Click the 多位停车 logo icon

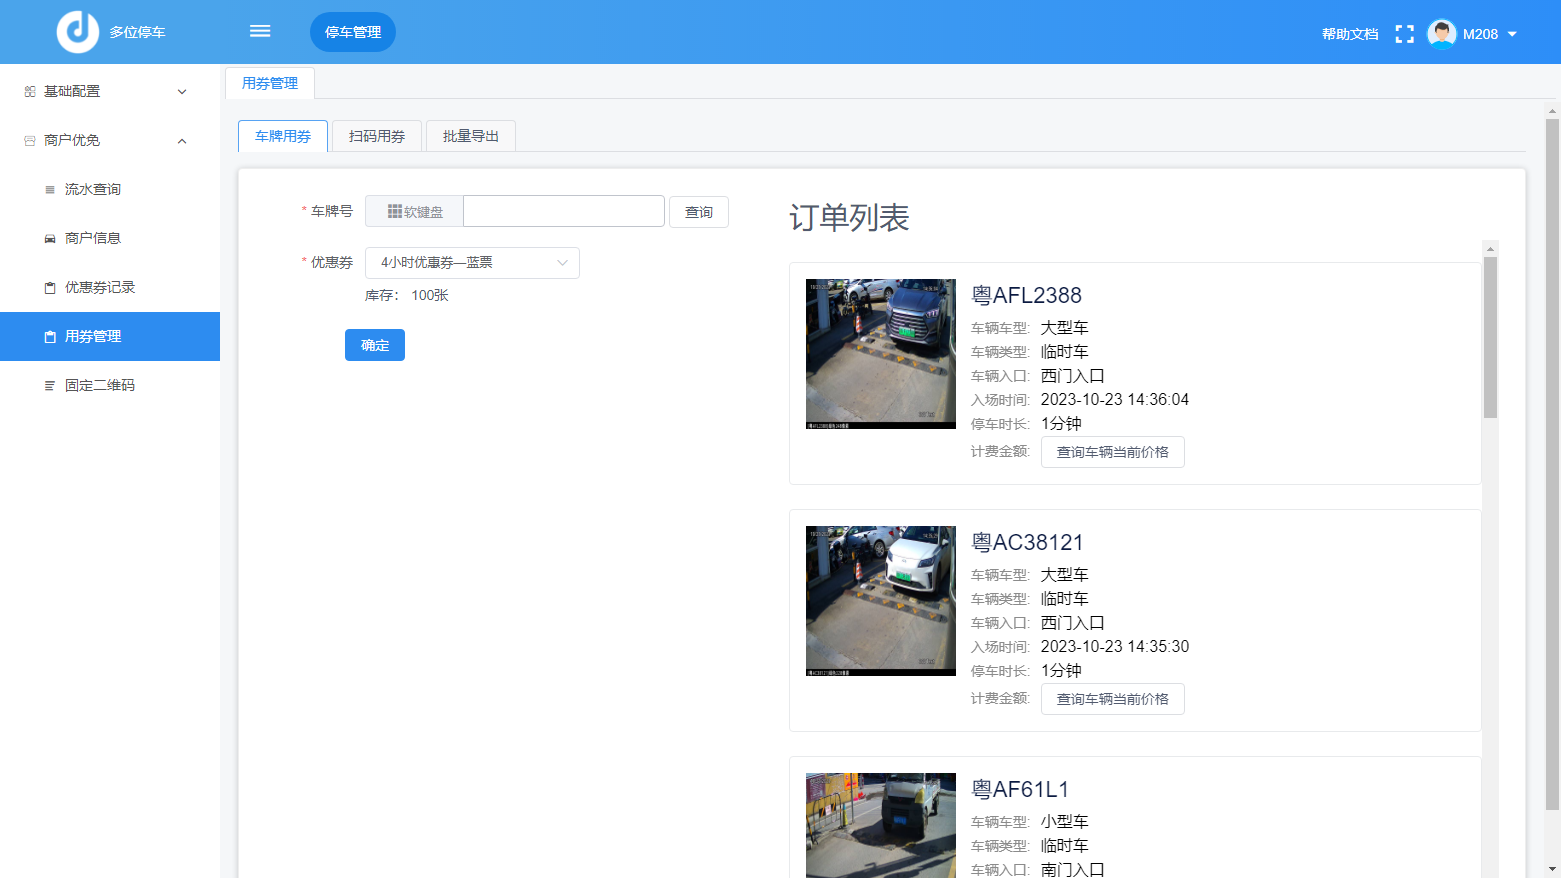77,32
